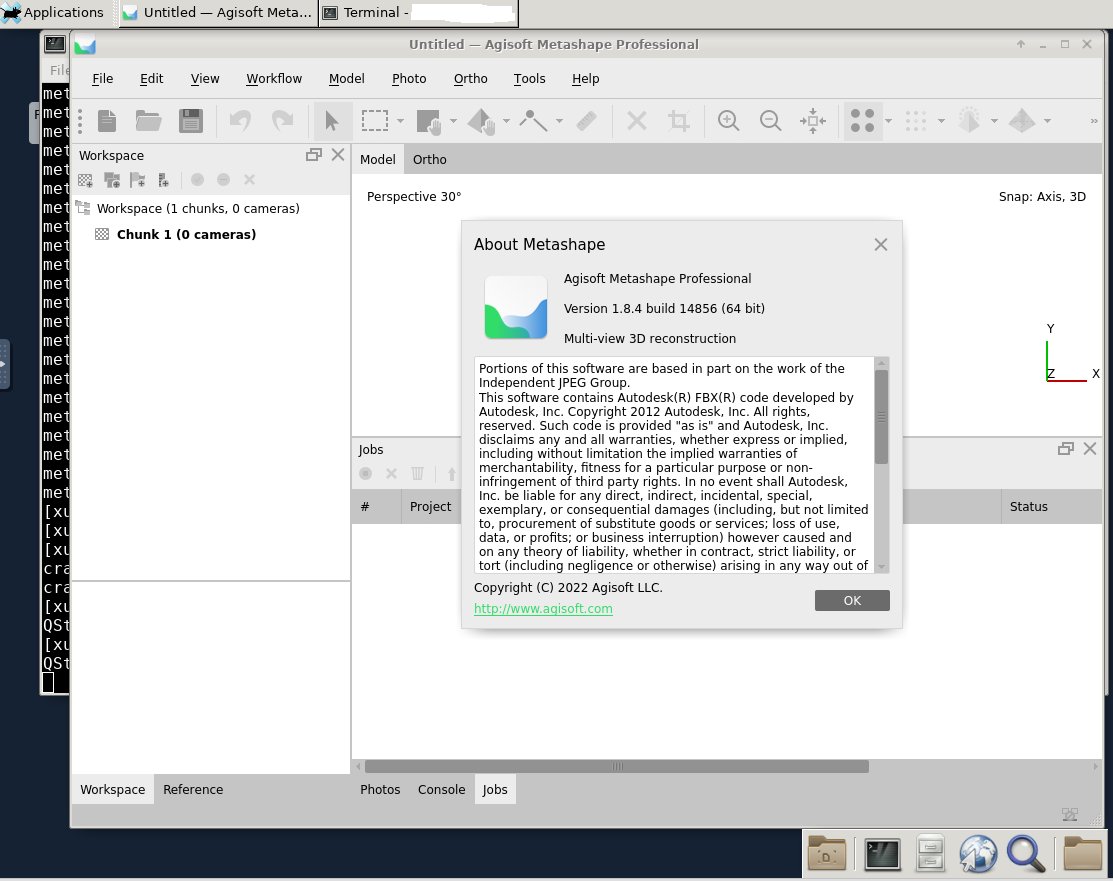Select the Move Region hand tool
Image resolution: width=1113 pixels, height=881 pixels.
429,121
